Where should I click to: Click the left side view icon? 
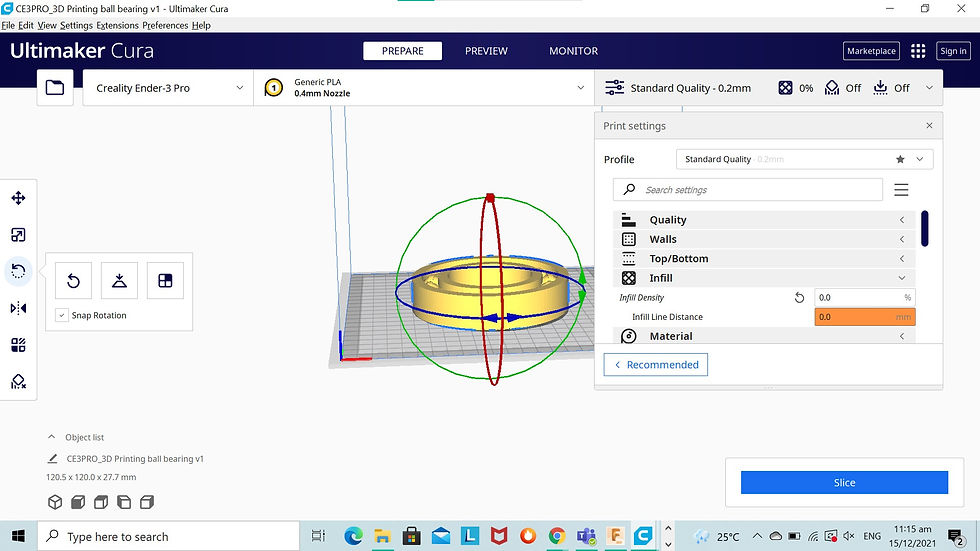coord(124,502)
